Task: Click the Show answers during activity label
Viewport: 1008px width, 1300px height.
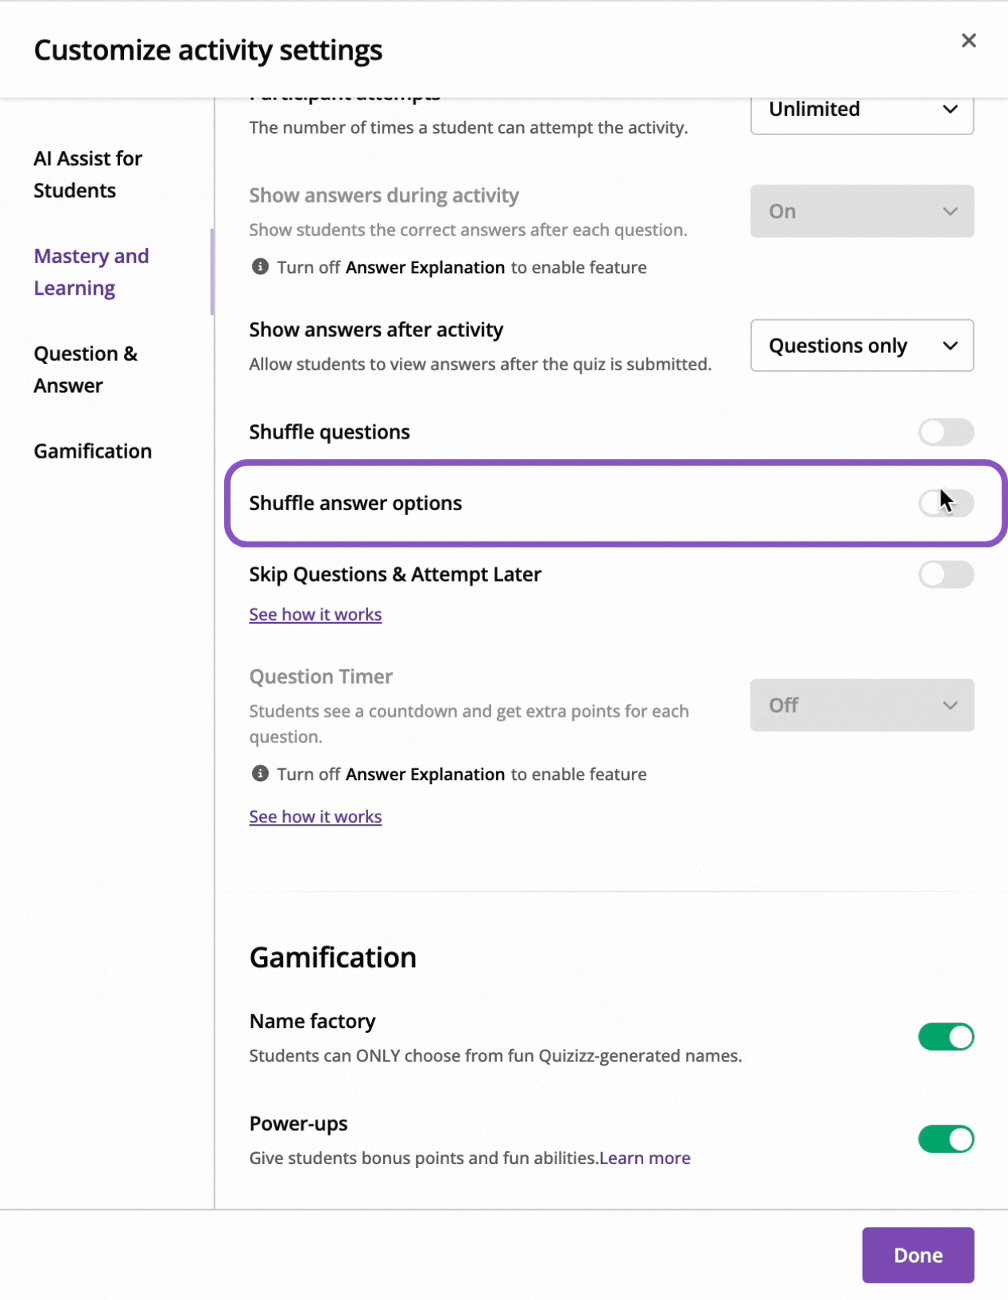Action: [x=384, y=196]
